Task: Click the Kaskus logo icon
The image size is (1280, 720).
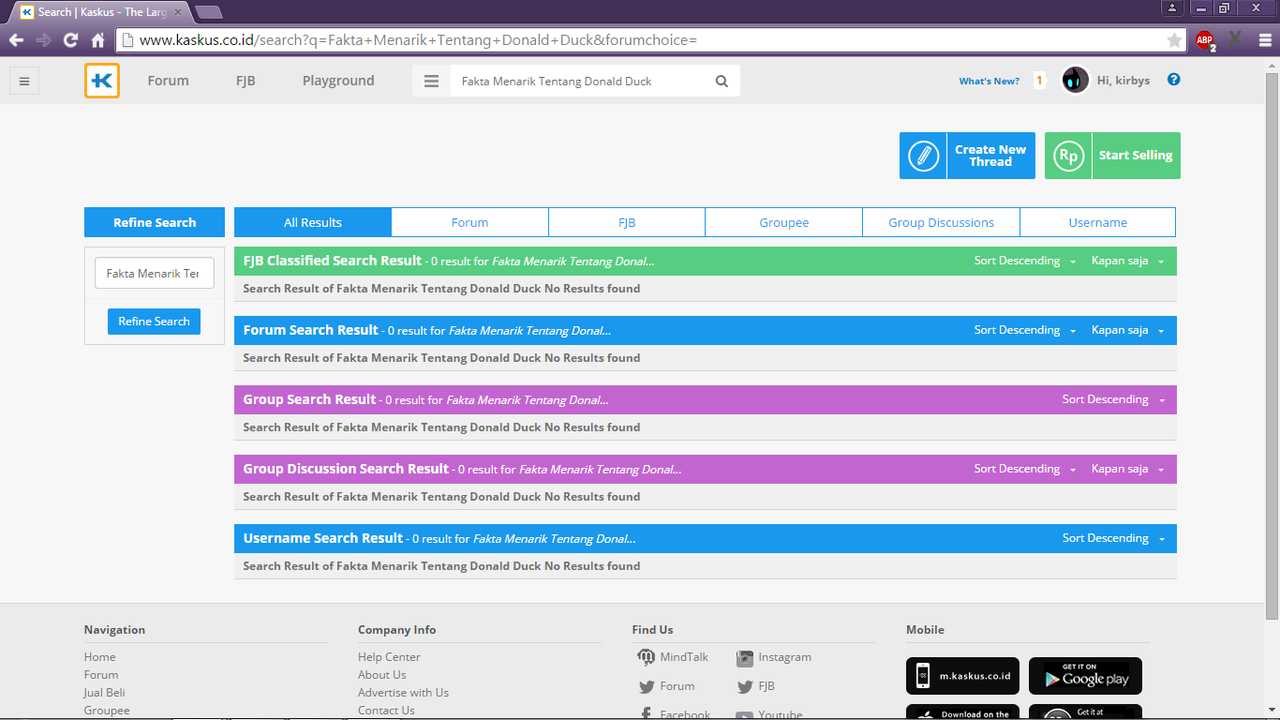Action: (x=102, y=81)
